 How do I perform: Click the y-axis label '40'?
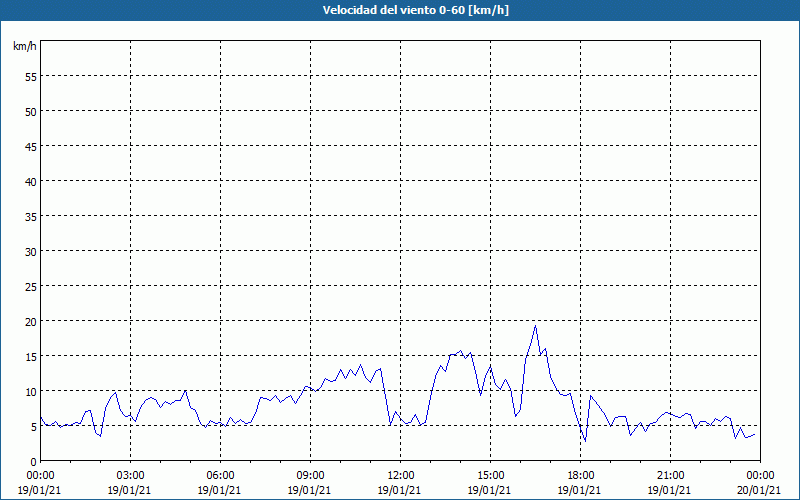point(31,181)
